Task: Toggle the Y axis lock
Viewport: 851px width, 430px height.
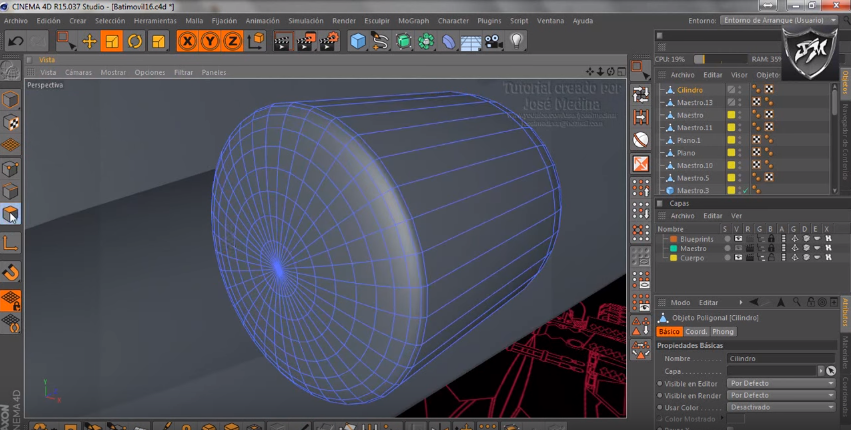Action: point(210,41)
